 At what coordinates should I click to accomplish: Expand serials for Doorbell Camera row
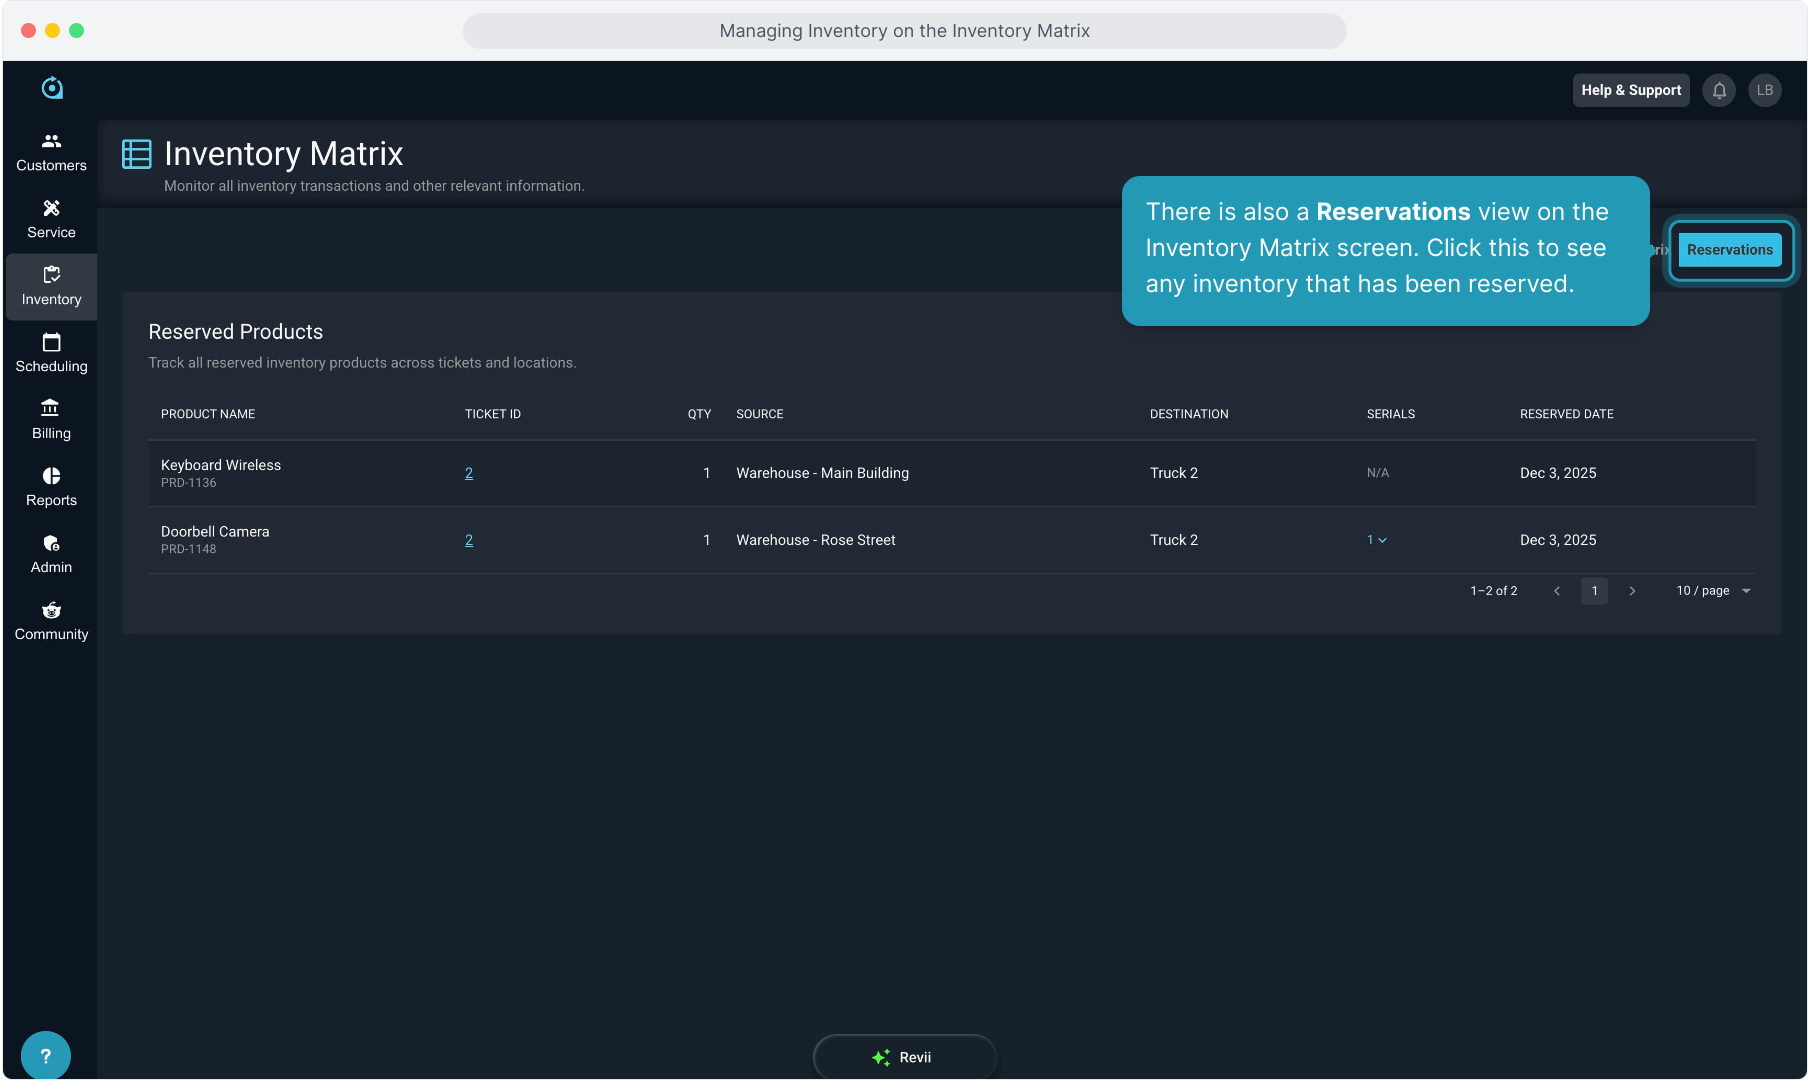click(x=1377, y=540)
